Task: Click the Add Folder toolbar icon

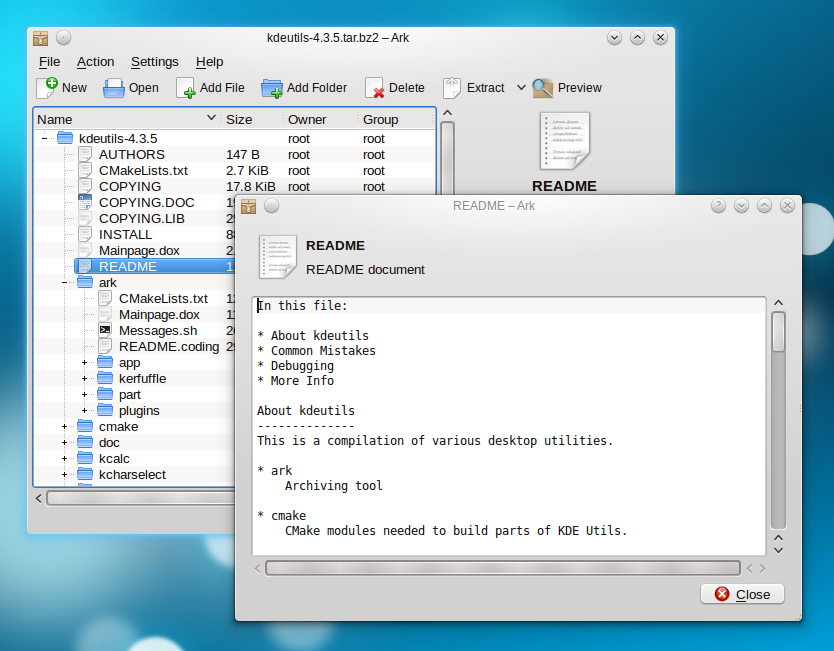Action: pos(272,88)
